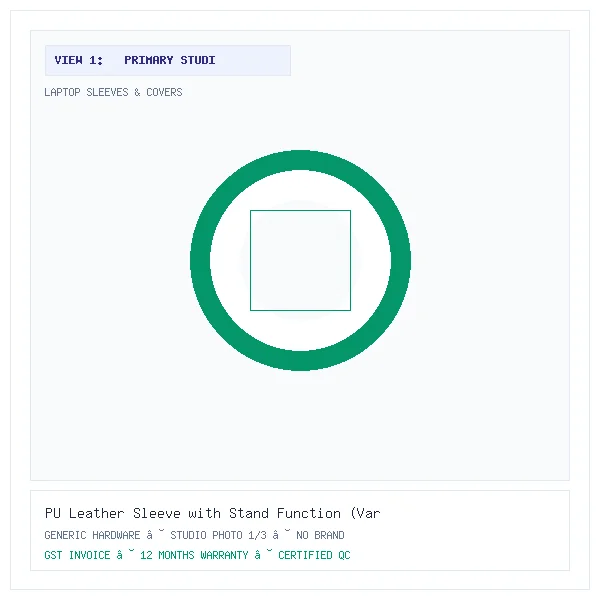Click the word Stand Function in title
Screen dimensions: 600x600
click(285, 513)
